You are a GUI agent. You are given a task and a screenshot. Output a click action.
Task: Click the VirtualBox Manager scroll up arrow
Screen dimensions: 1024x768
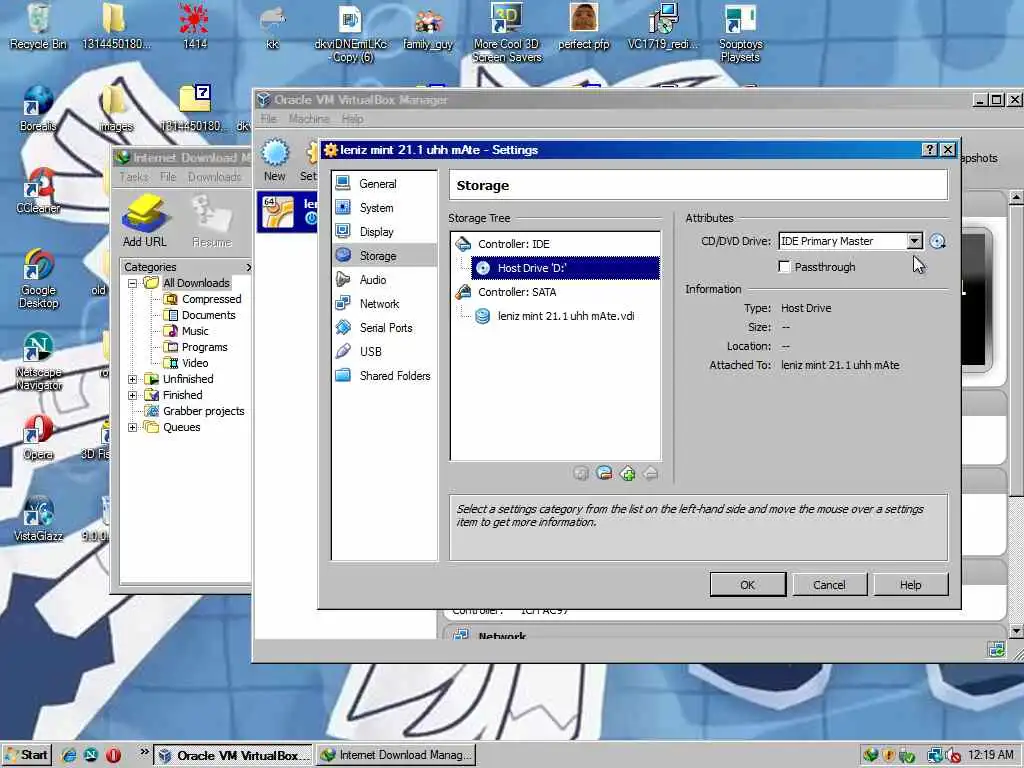tap(1016, 197)
